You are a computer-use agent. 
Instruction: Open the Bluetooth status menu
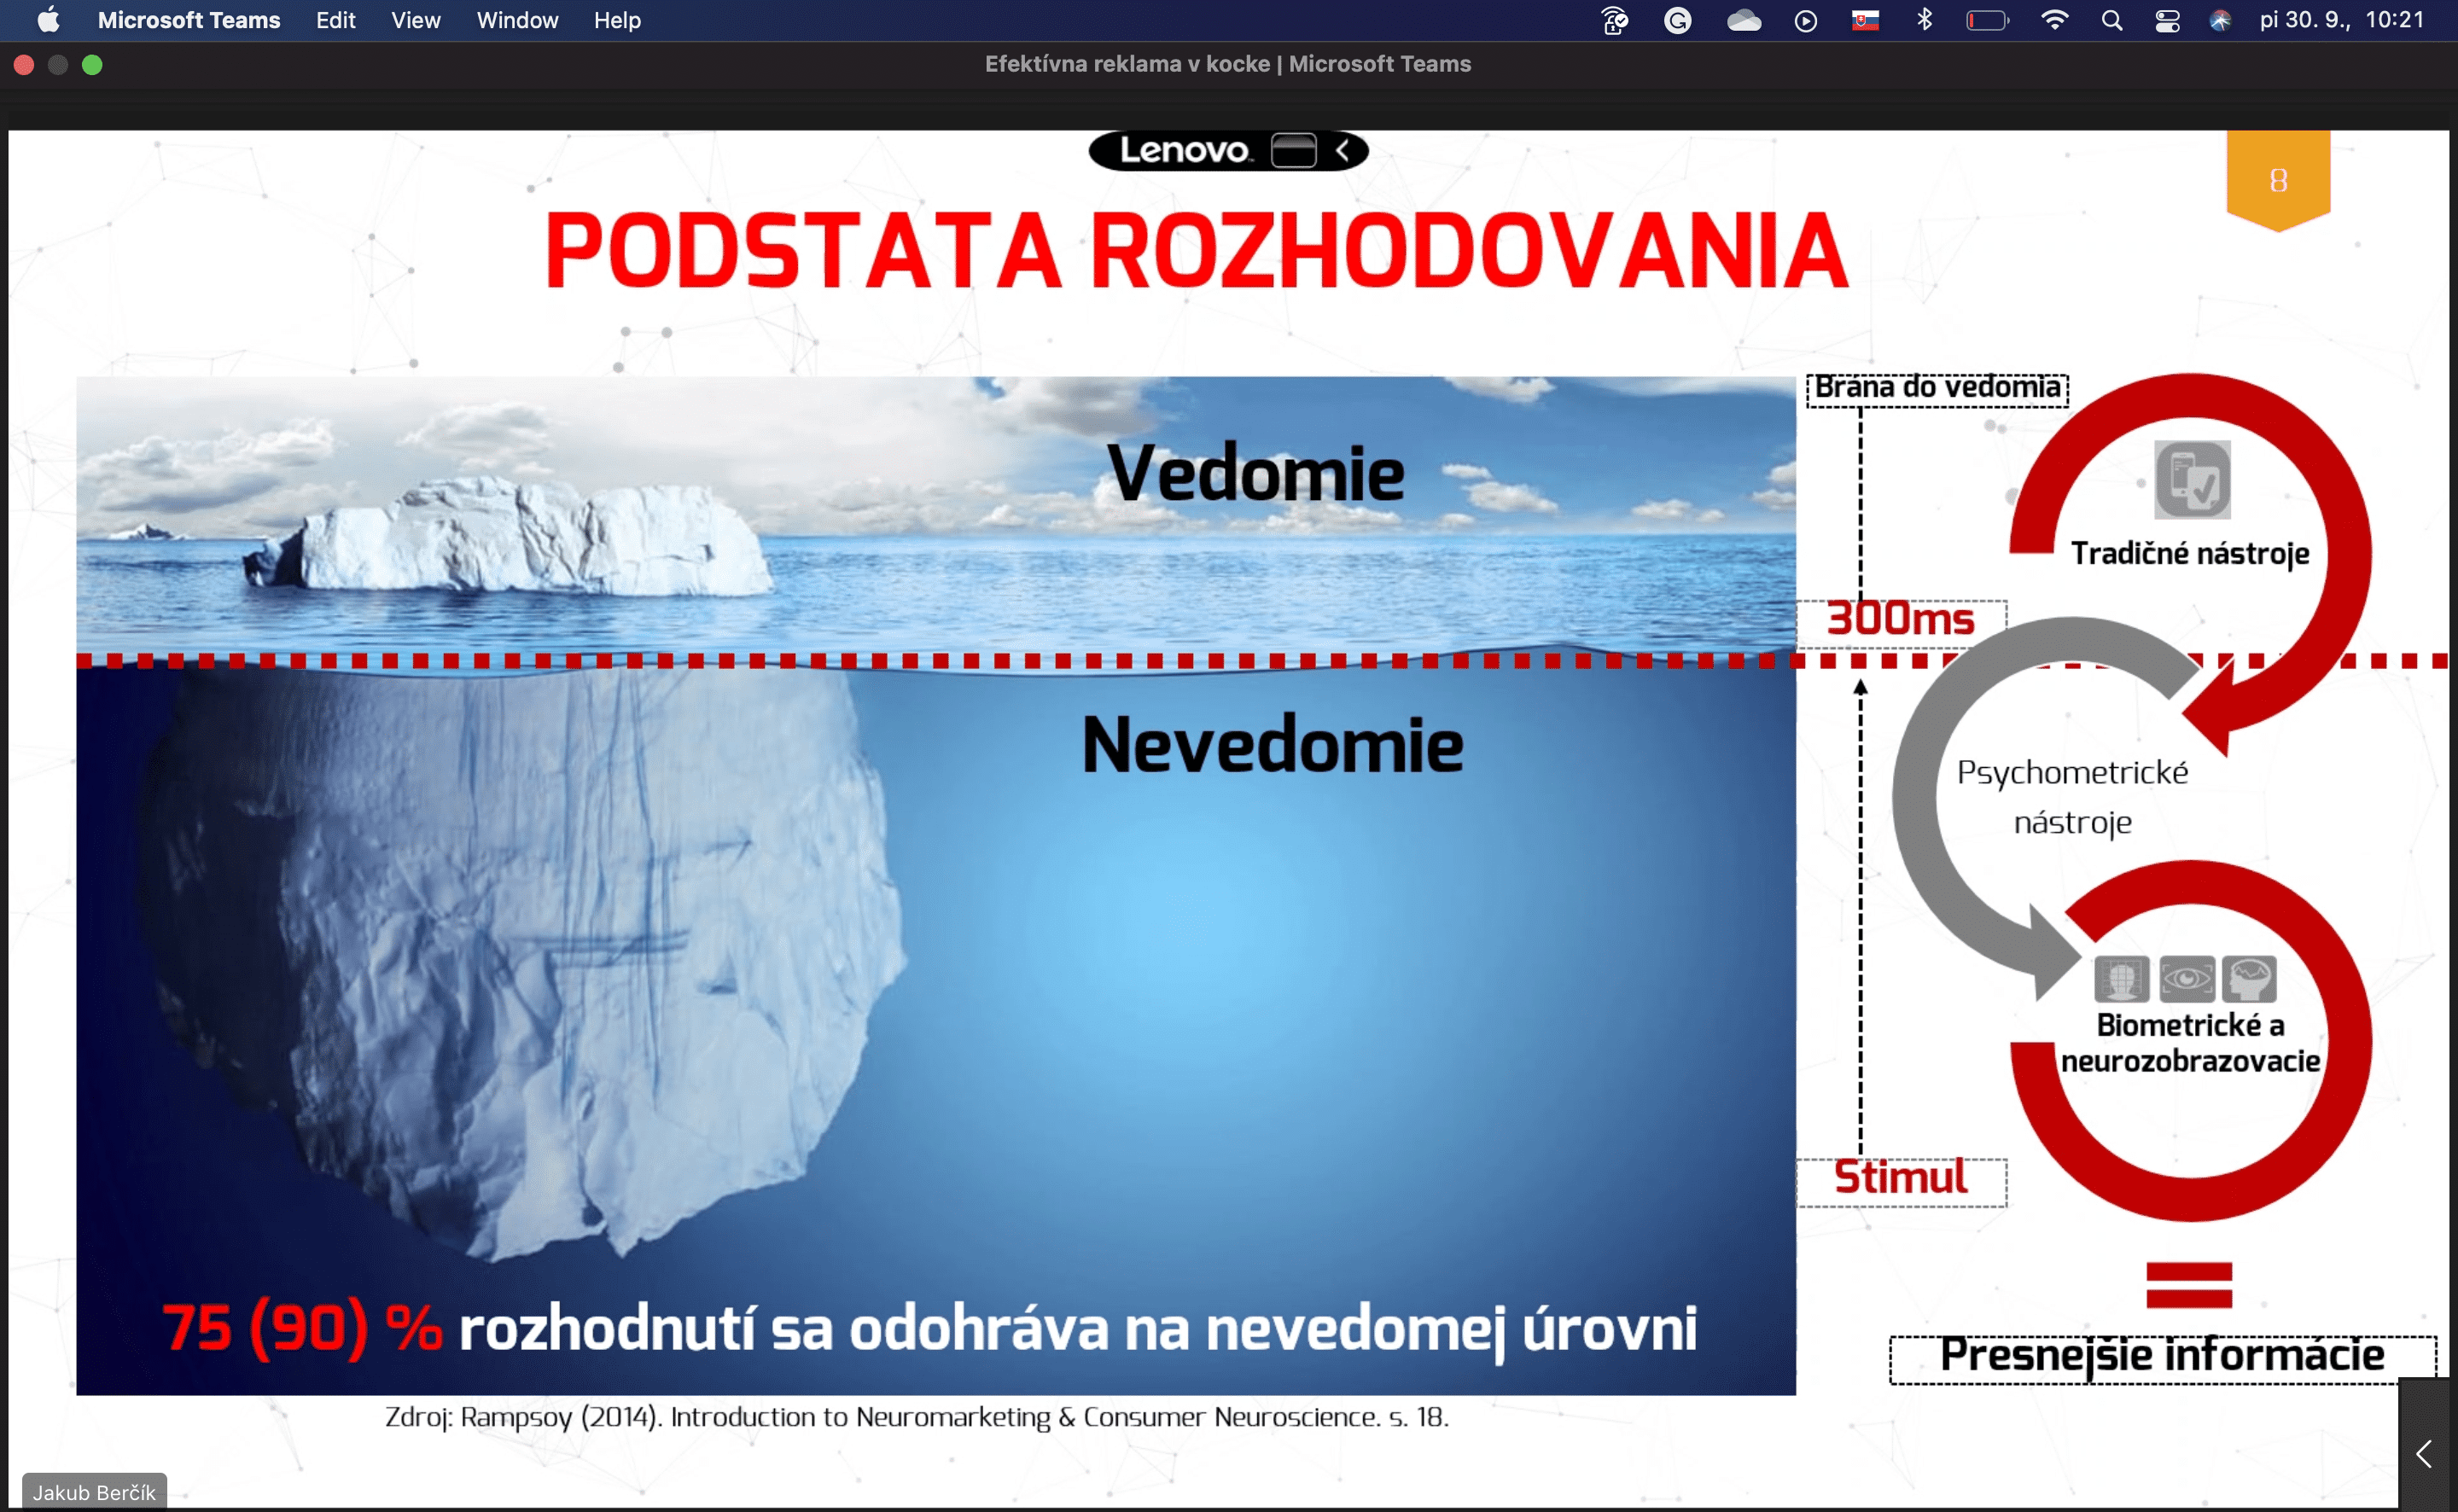pyautogui.click(x=1924, y=20)
